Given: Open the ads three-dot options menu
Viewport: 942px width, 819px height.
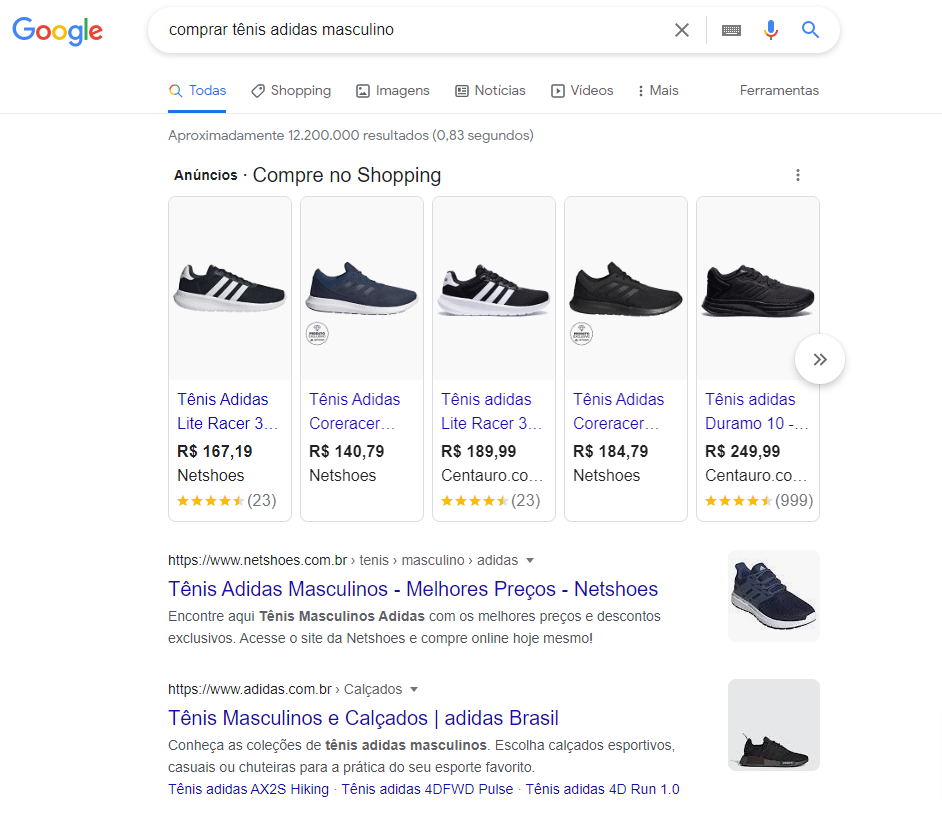Looking at the screenshot, I should 797,175.
